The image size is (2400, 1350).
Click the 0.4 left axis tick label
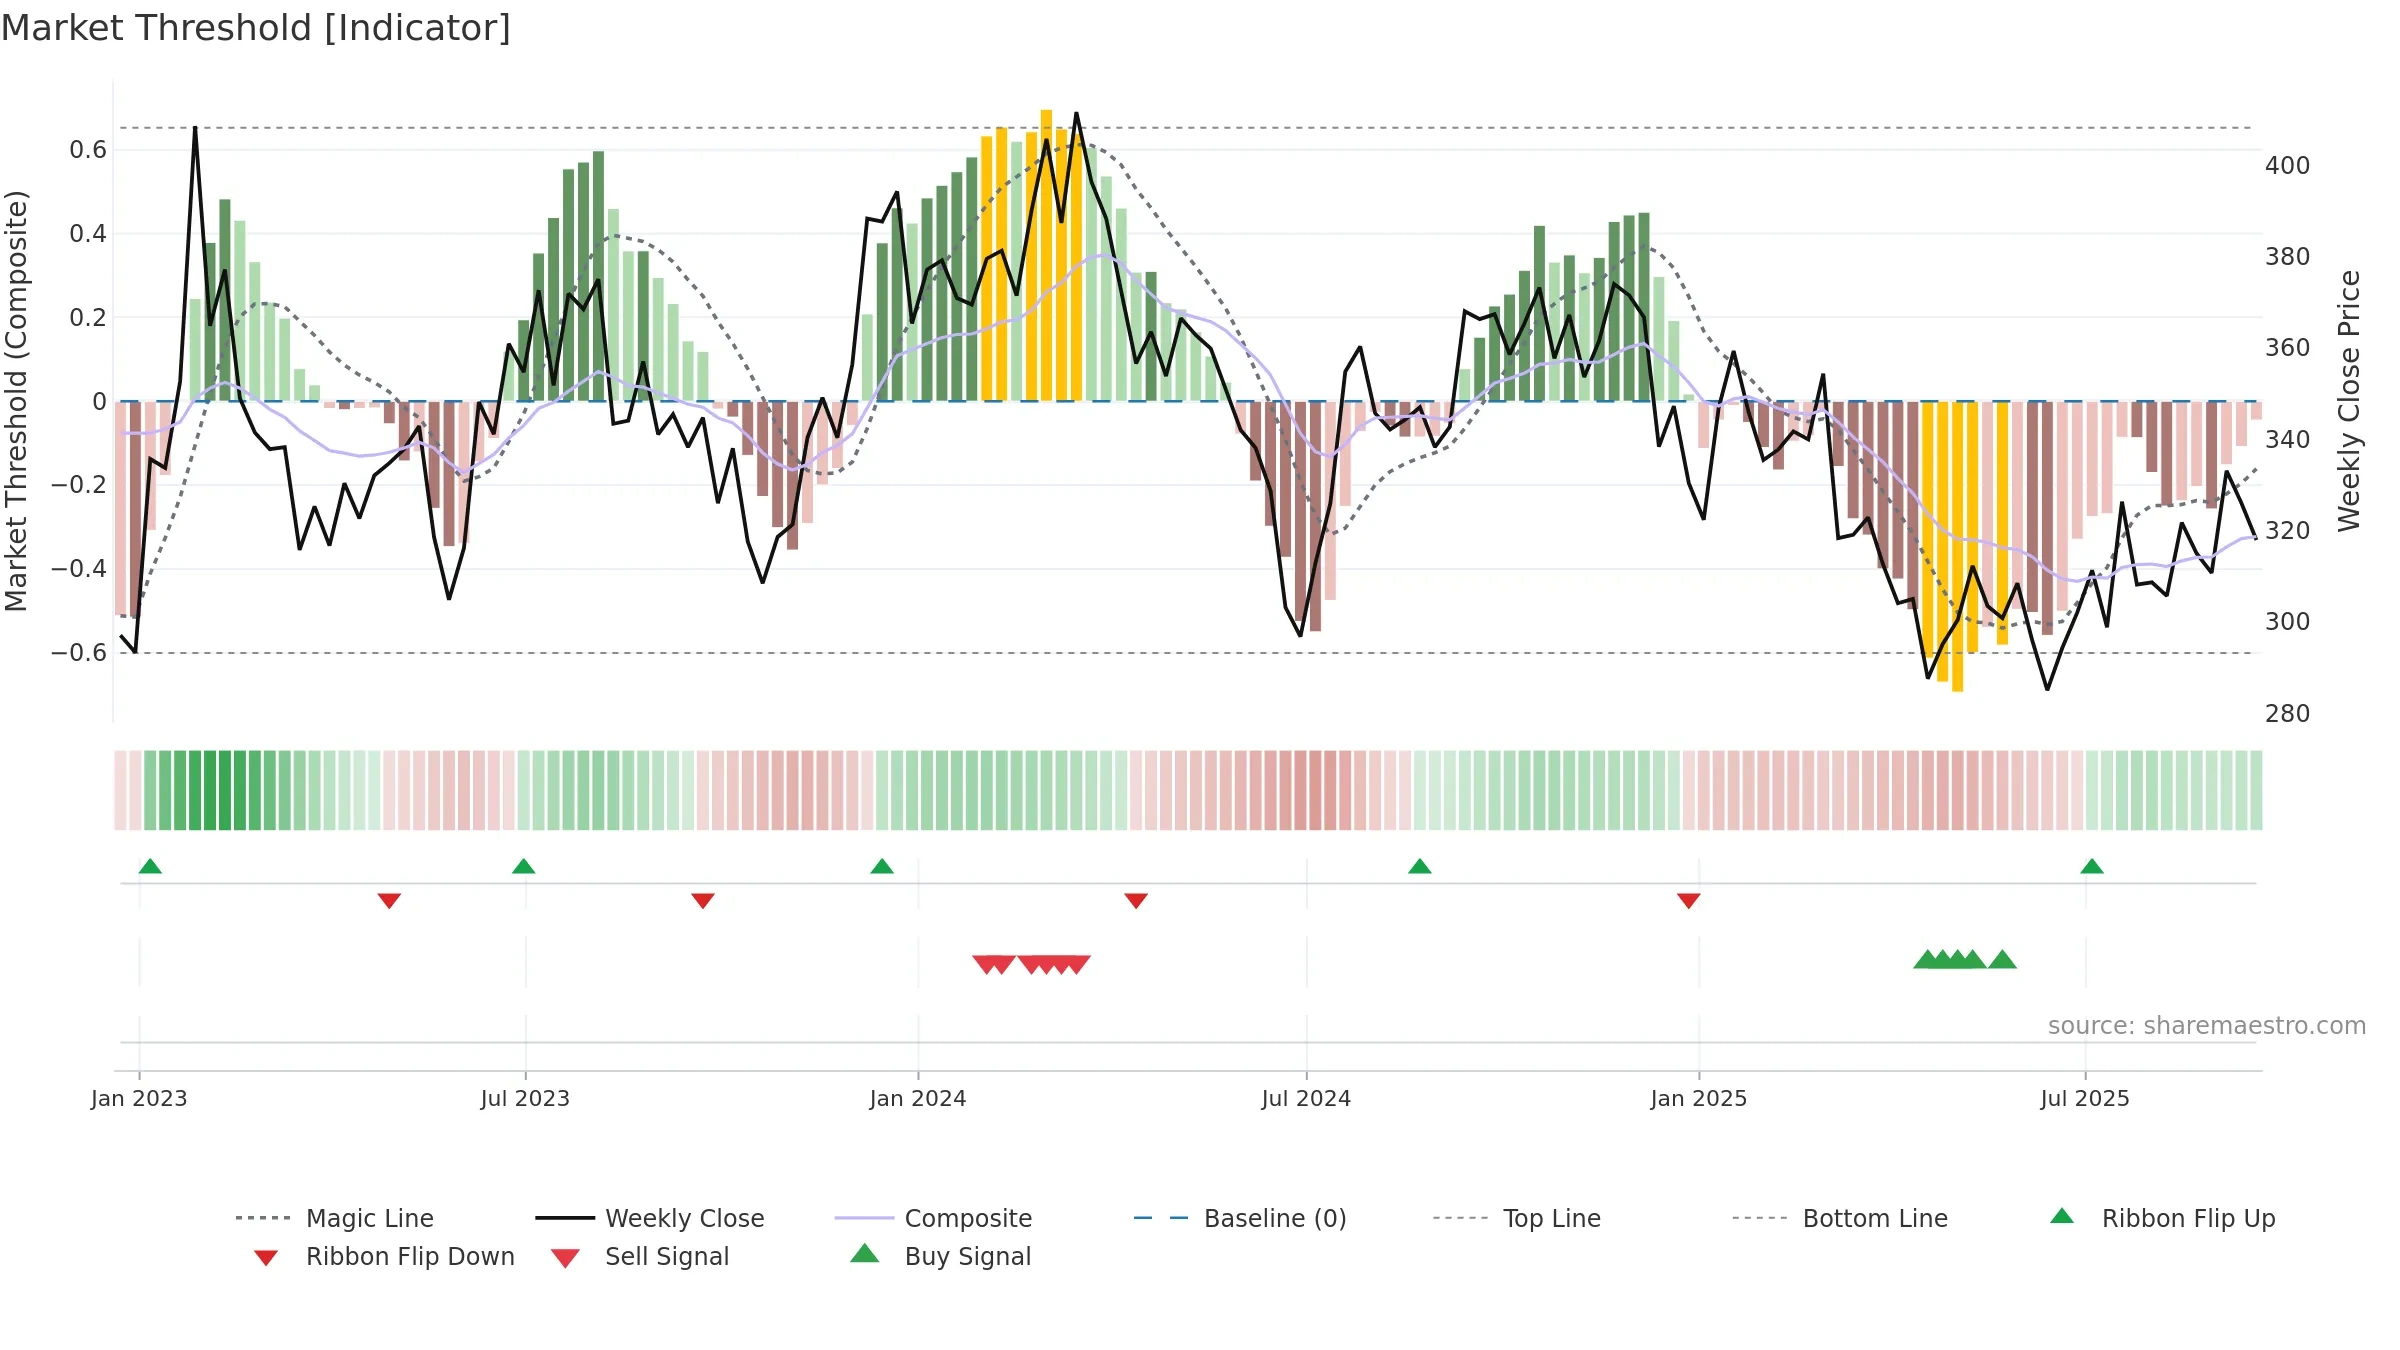(88, 234)
